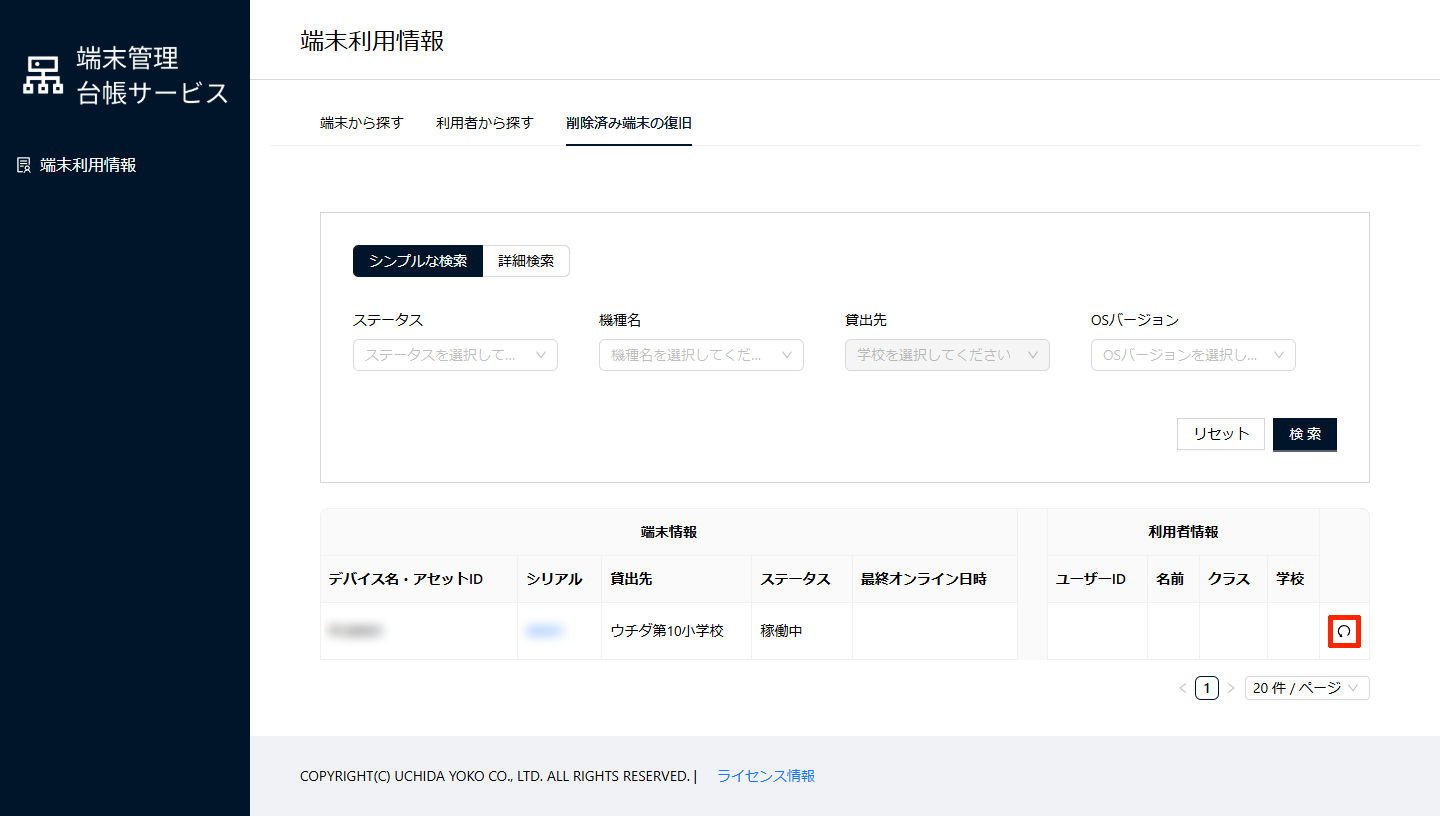The image size is (1440, 816).
Task: Open the ステータス dropdown
Action: 455,355
